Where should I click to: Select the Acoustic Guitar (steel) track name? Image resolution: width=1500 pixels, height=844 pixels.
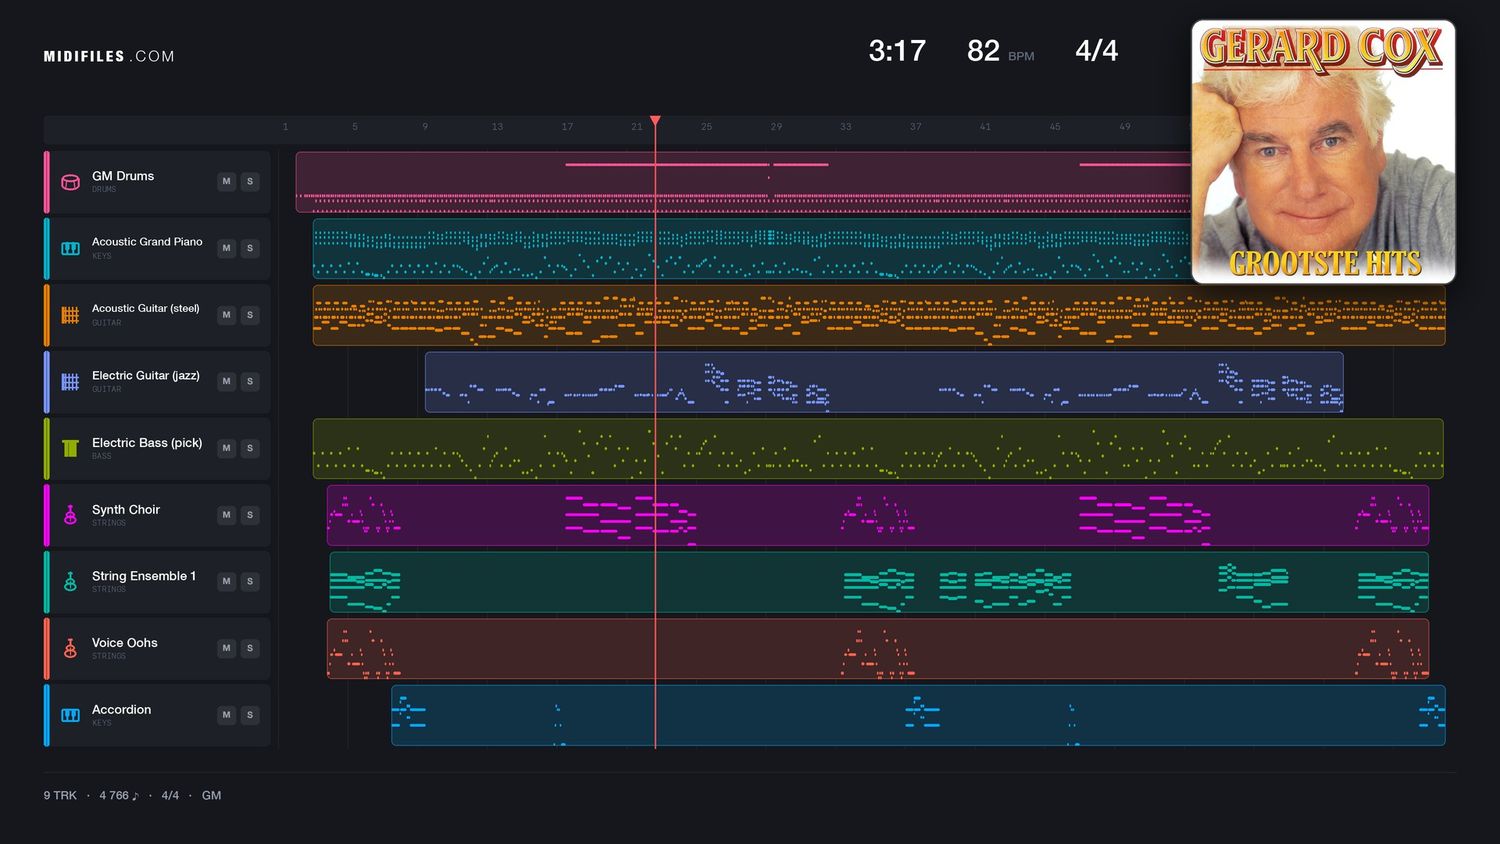pos(146,309)
